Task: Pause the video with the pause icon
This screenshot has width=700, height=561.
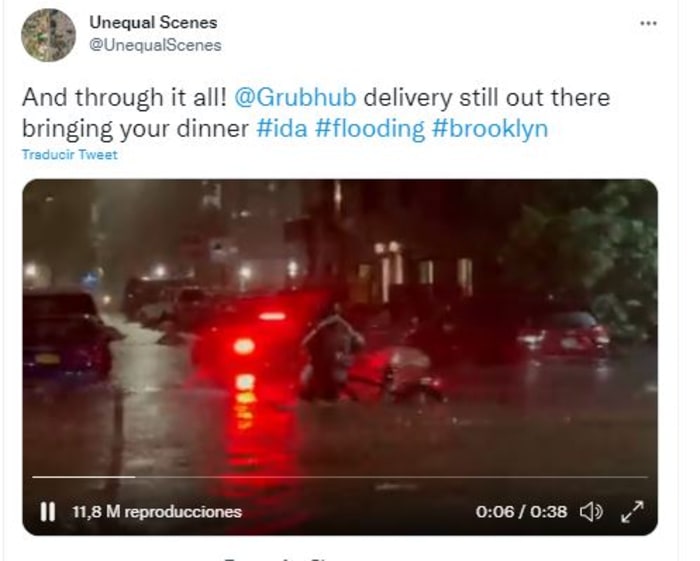Action: [48, 511]
